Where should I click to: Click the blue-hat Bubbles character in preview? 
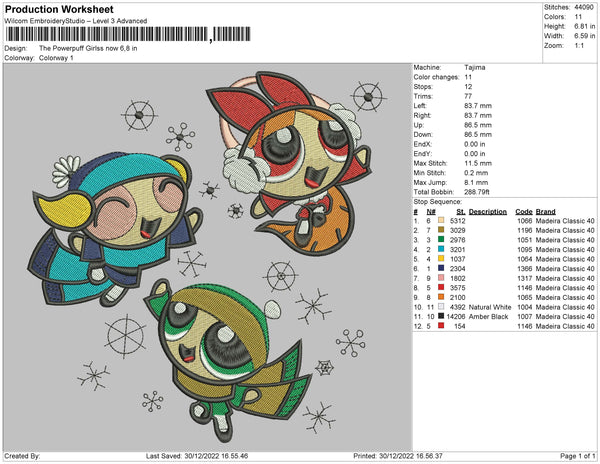click(115, 230)
